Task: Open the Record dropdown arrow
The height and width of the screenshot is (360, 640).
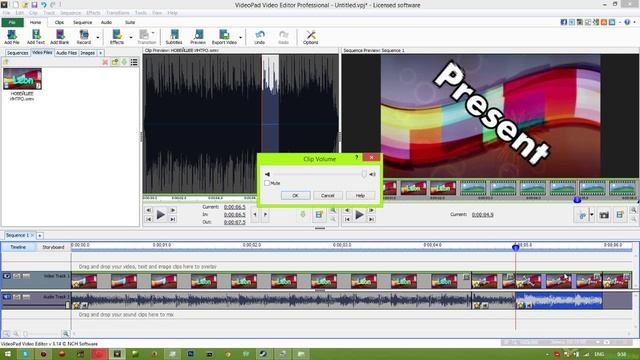Action: [98, 38]
